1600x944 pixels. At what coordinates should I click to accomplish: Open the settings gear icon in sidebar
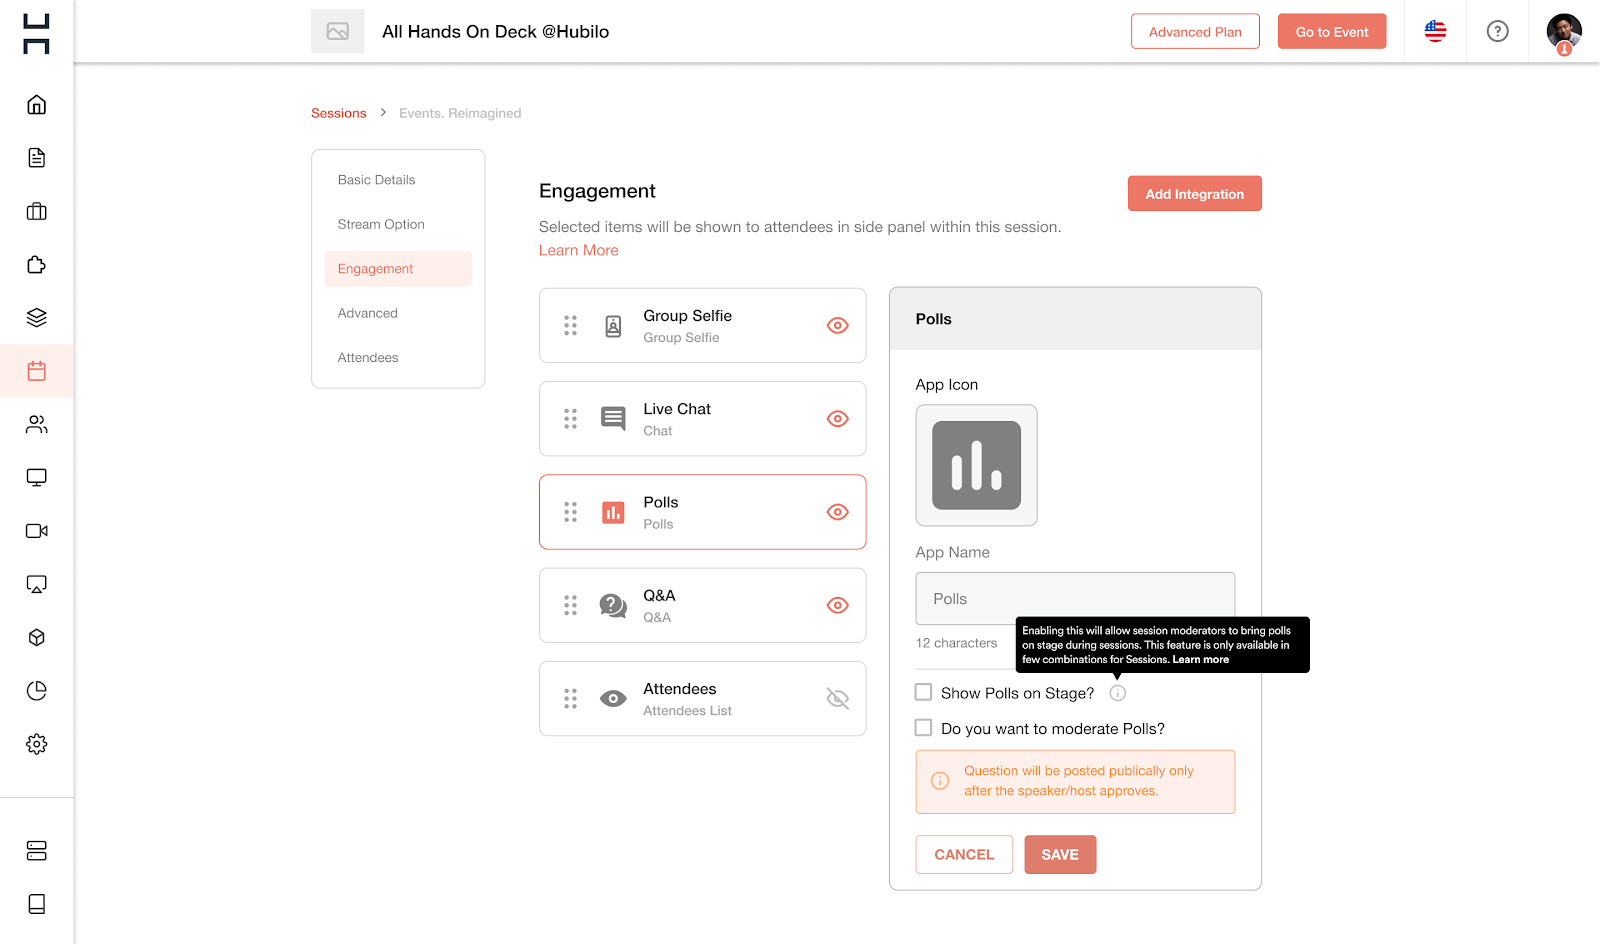37,744
